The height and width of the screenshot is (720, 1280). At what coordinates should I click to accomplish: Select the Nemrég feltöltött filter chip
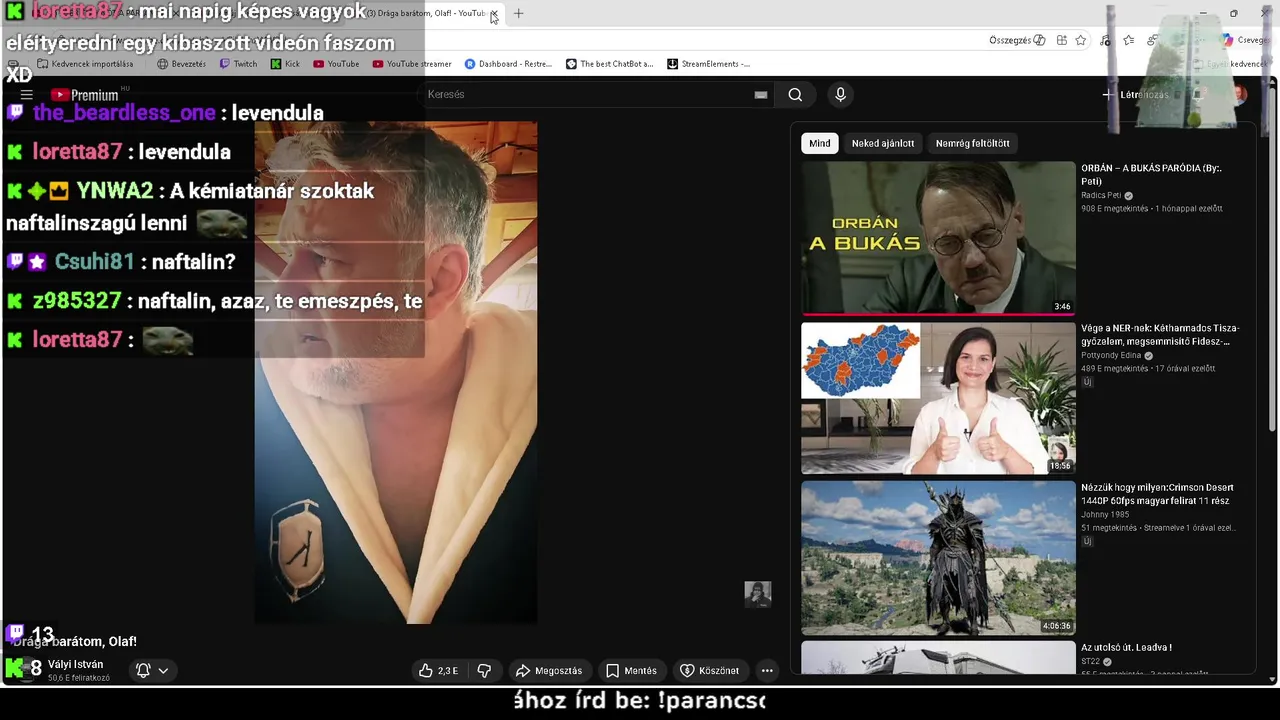[972, 143]
